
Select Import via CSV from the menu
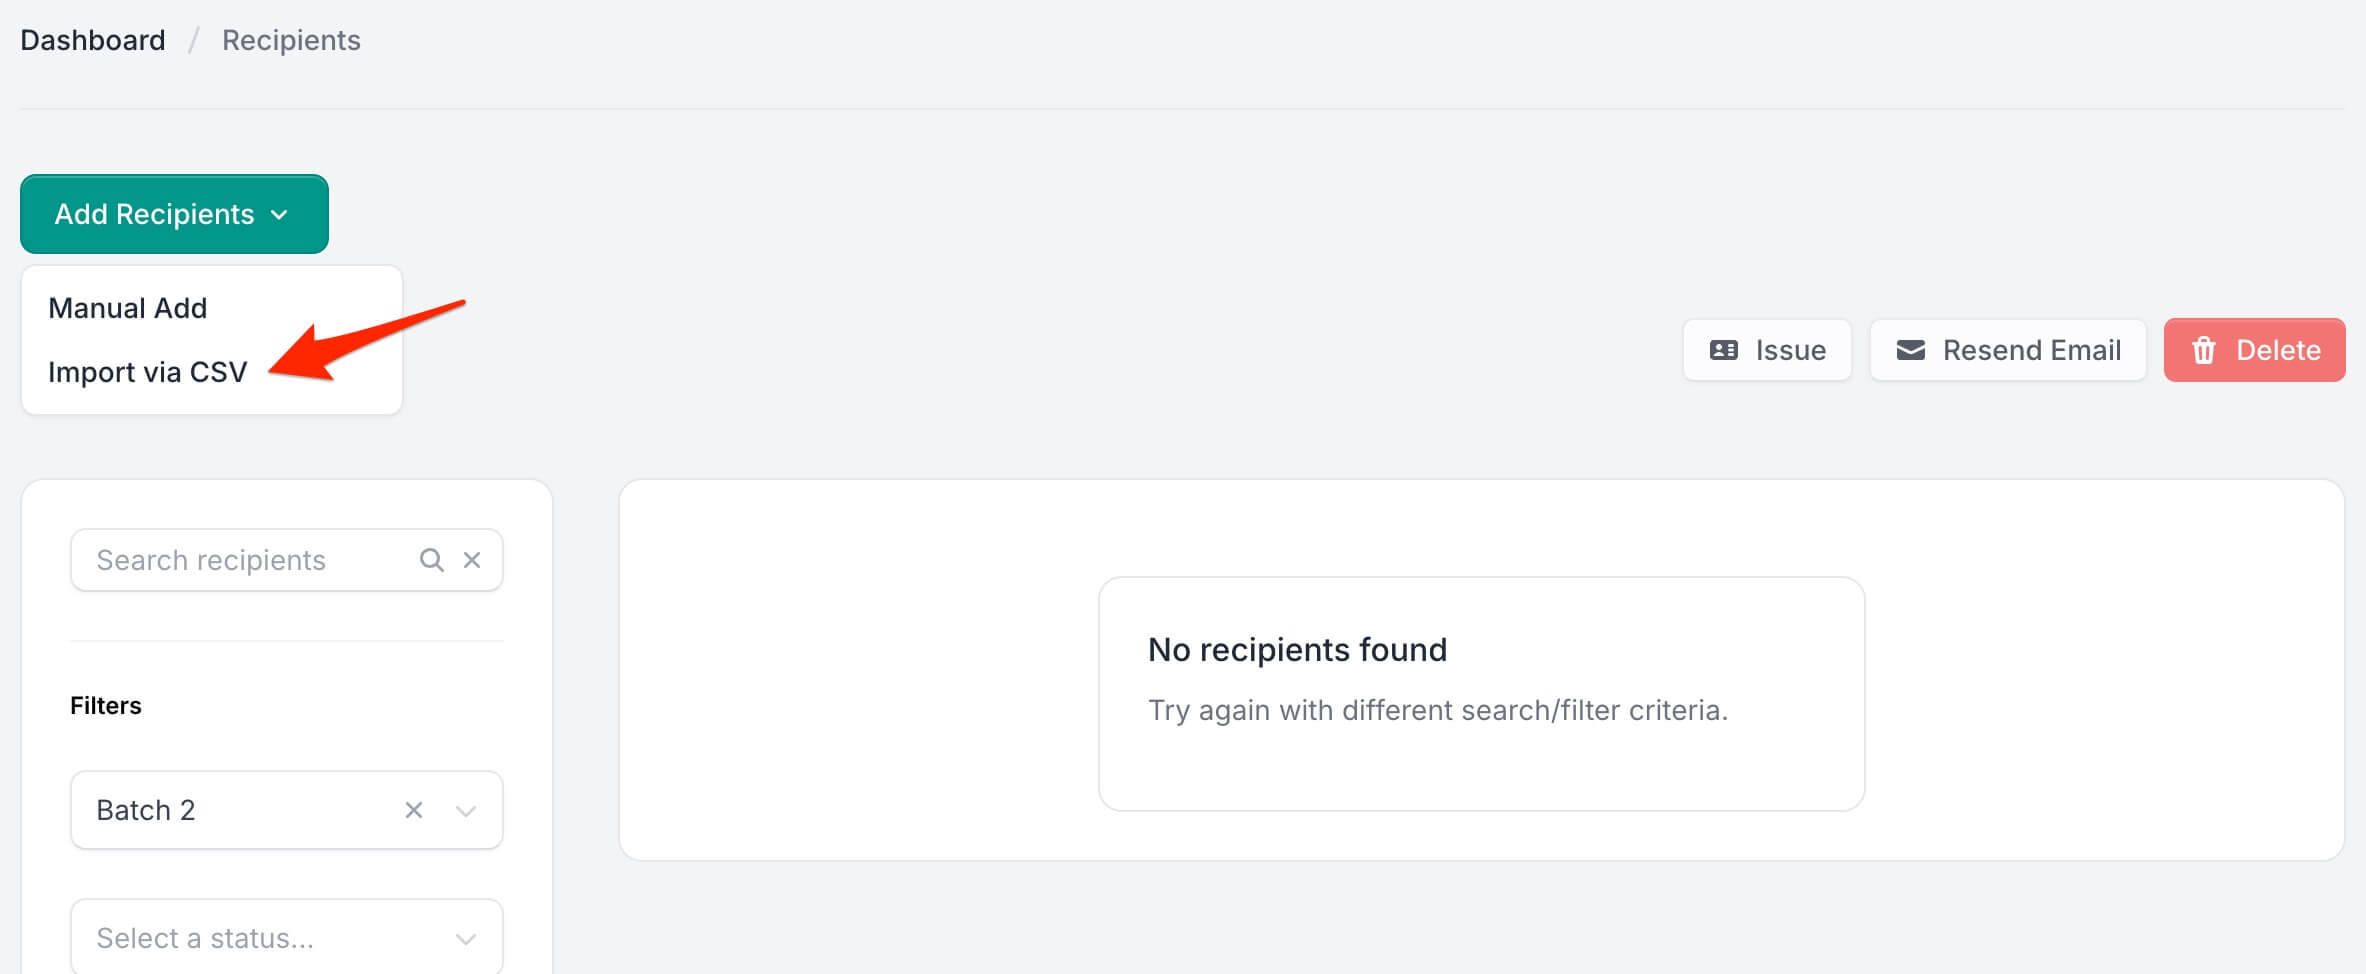(148, 371)
